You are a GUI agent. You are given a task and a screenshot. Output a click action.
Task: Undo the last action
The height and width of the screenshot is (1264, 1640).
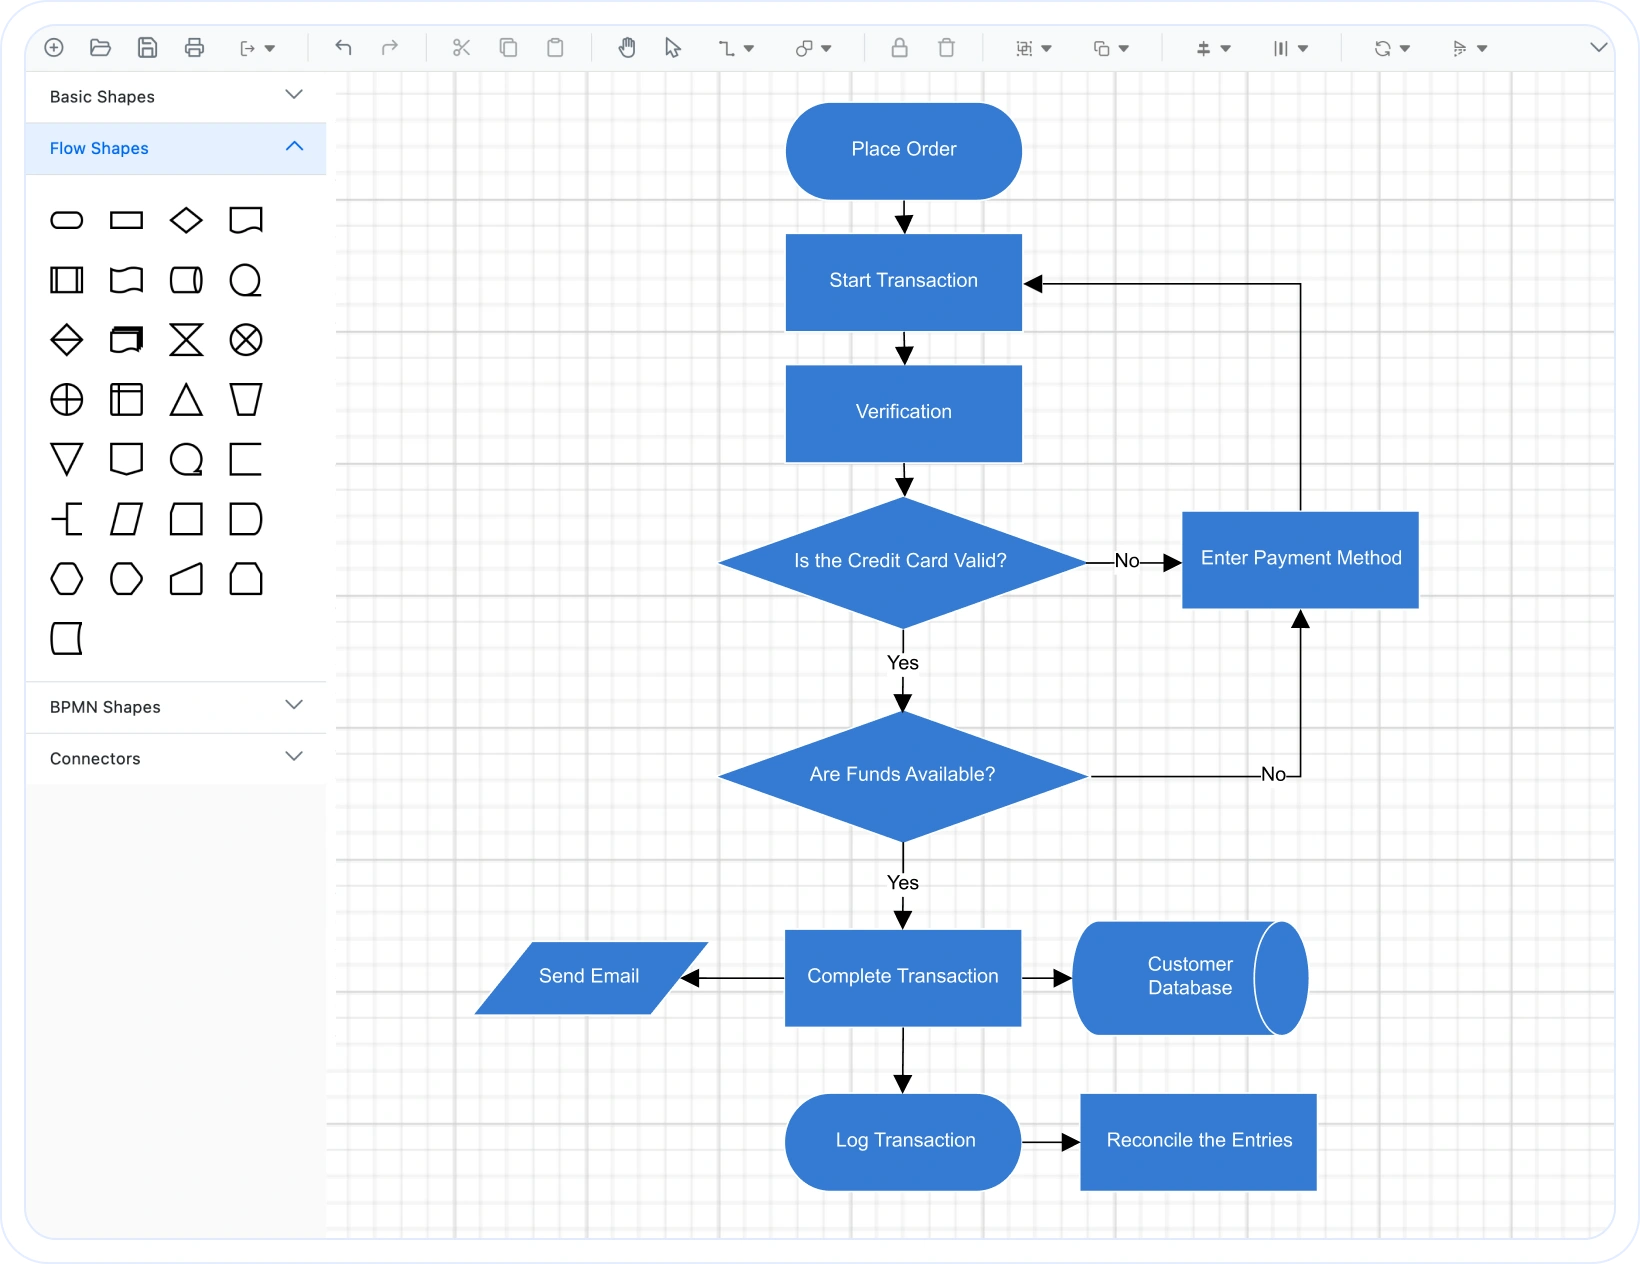(343, 47)
